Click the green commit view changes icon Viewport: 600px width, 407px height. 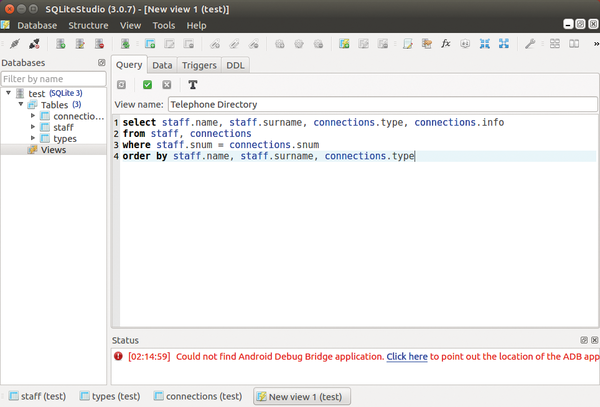(x=147, y=85)
